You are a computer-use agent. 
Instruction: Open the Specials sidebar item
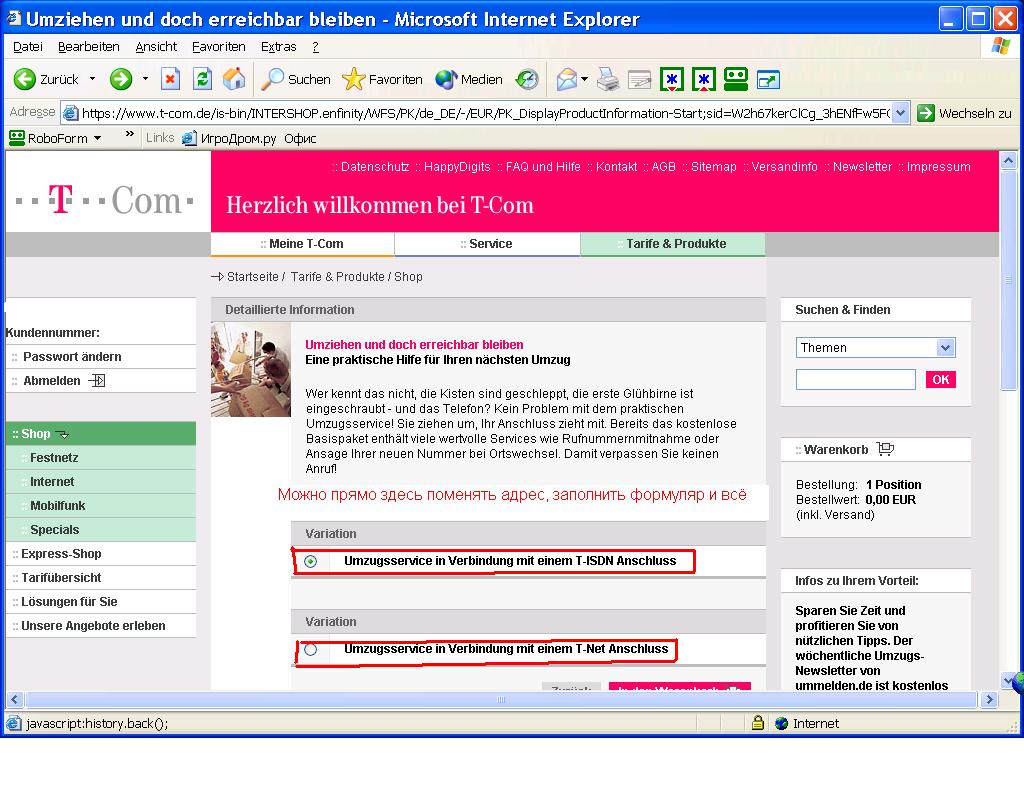(x=54, y=530)
